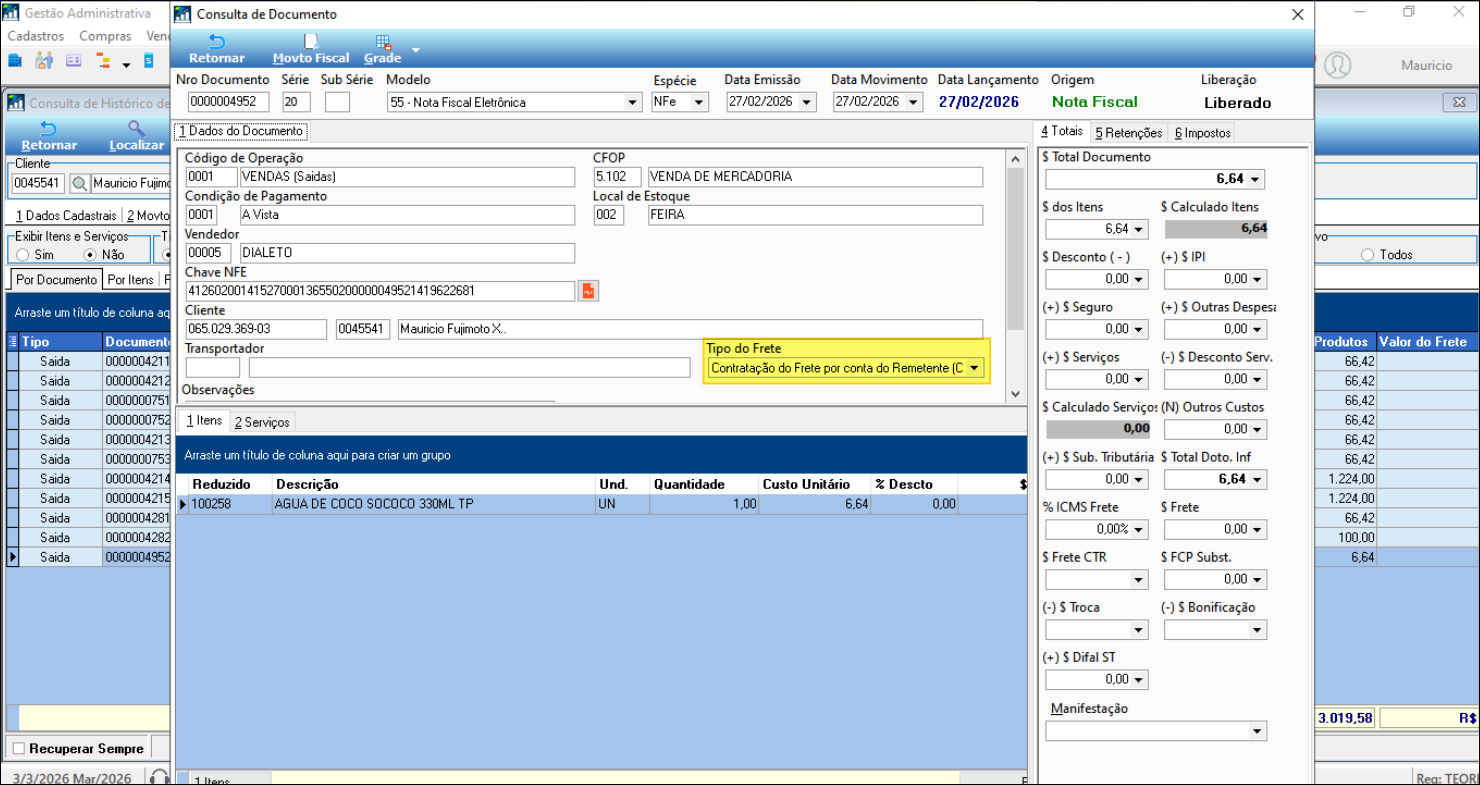1480x785 pixels.
Task: Open the PDF icon beside Chave NFE
Action: tap(588, 291)
